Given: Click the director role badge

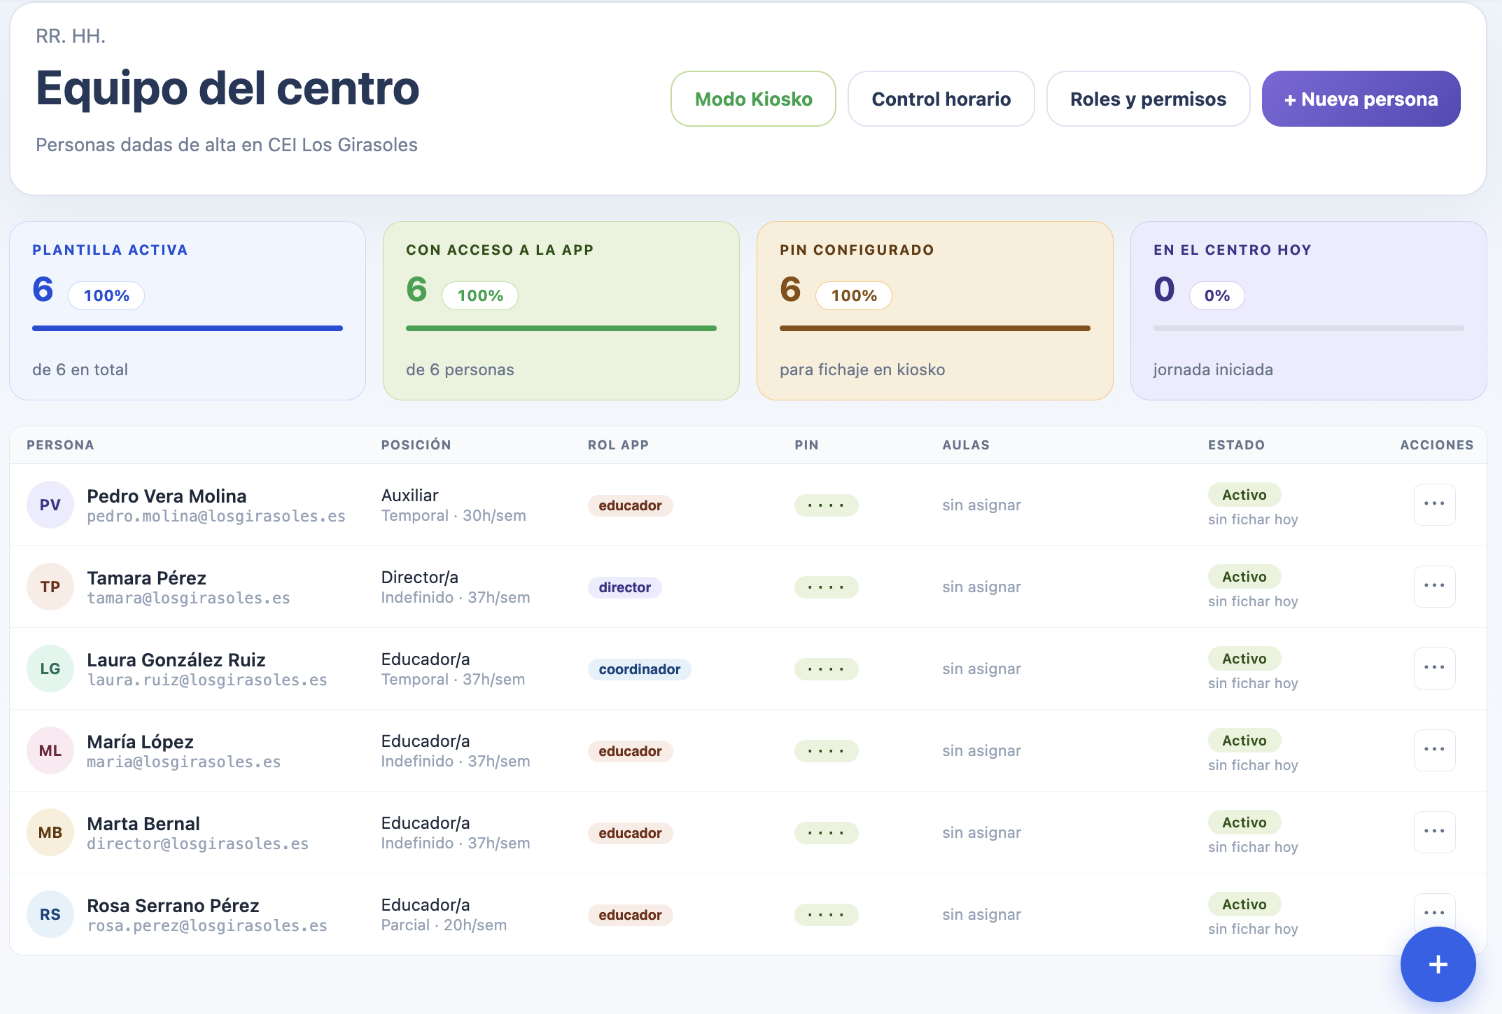Looking at the screenshot, I should click(x=625, y=587).
